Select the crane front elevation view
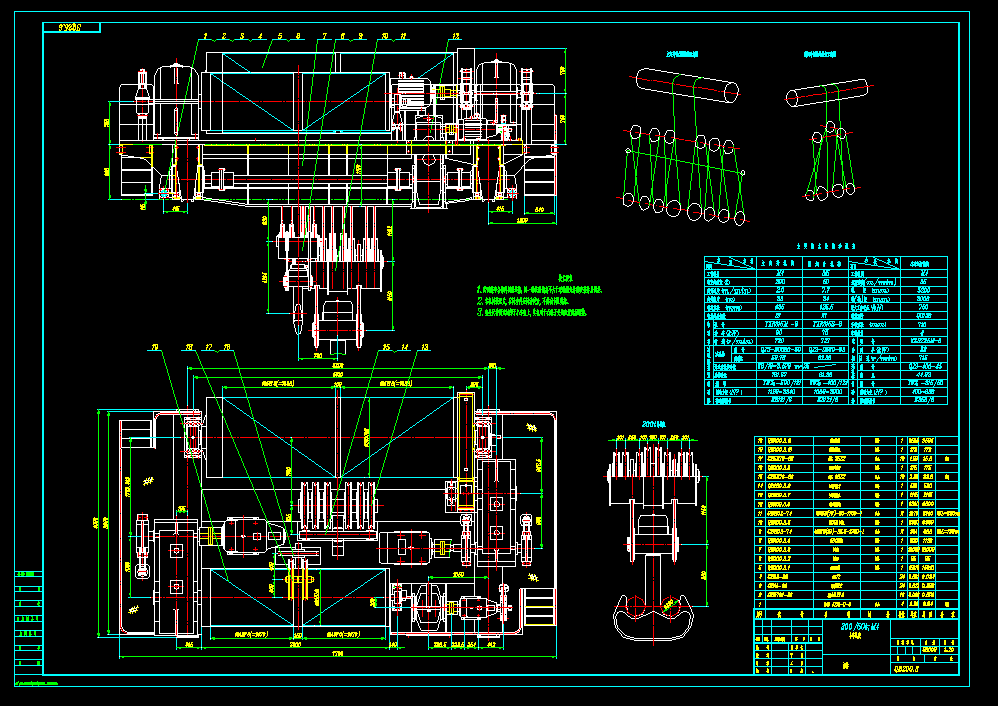998x706 pixels. (x=330, y=130)
